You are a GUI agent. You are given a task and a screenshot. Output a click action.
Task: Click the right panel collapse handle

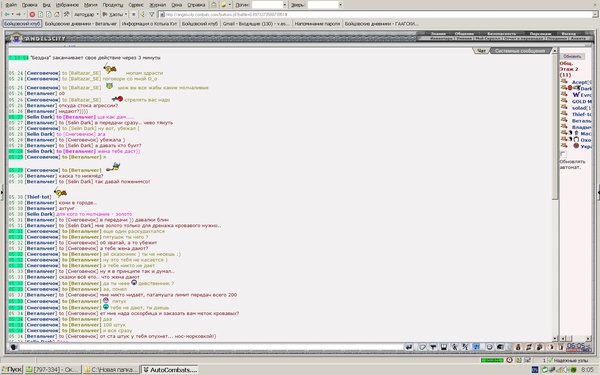(598, 192)
